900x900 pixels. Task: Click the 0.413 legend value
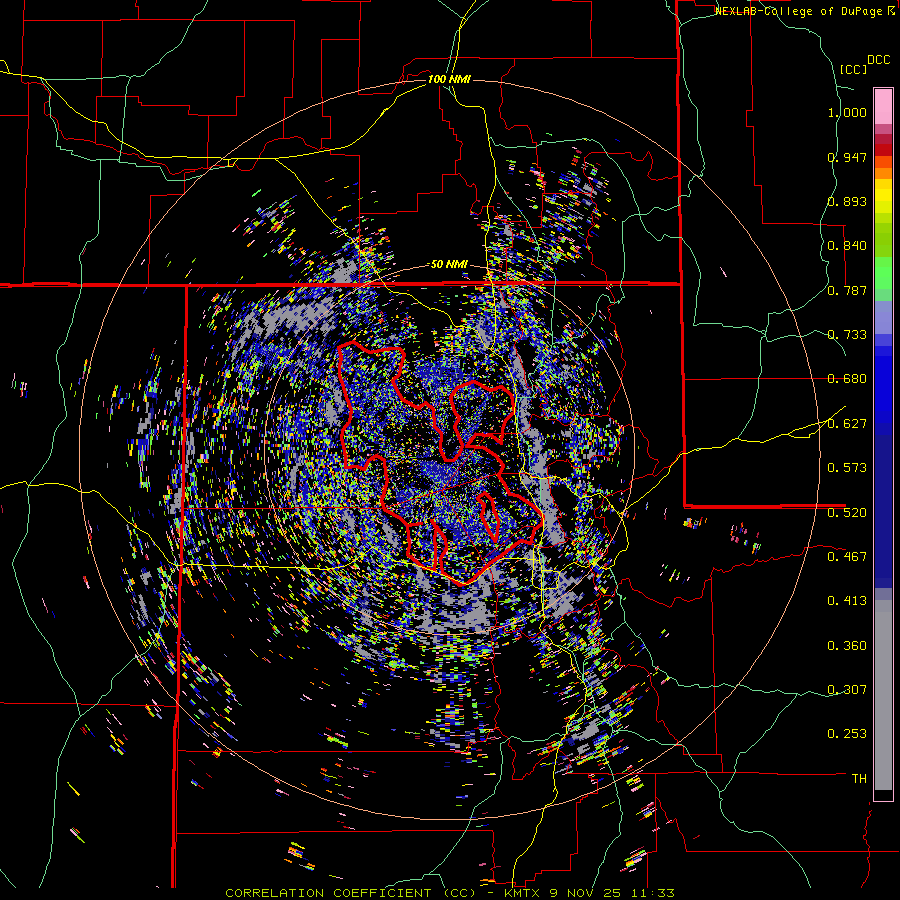point(847,601)
